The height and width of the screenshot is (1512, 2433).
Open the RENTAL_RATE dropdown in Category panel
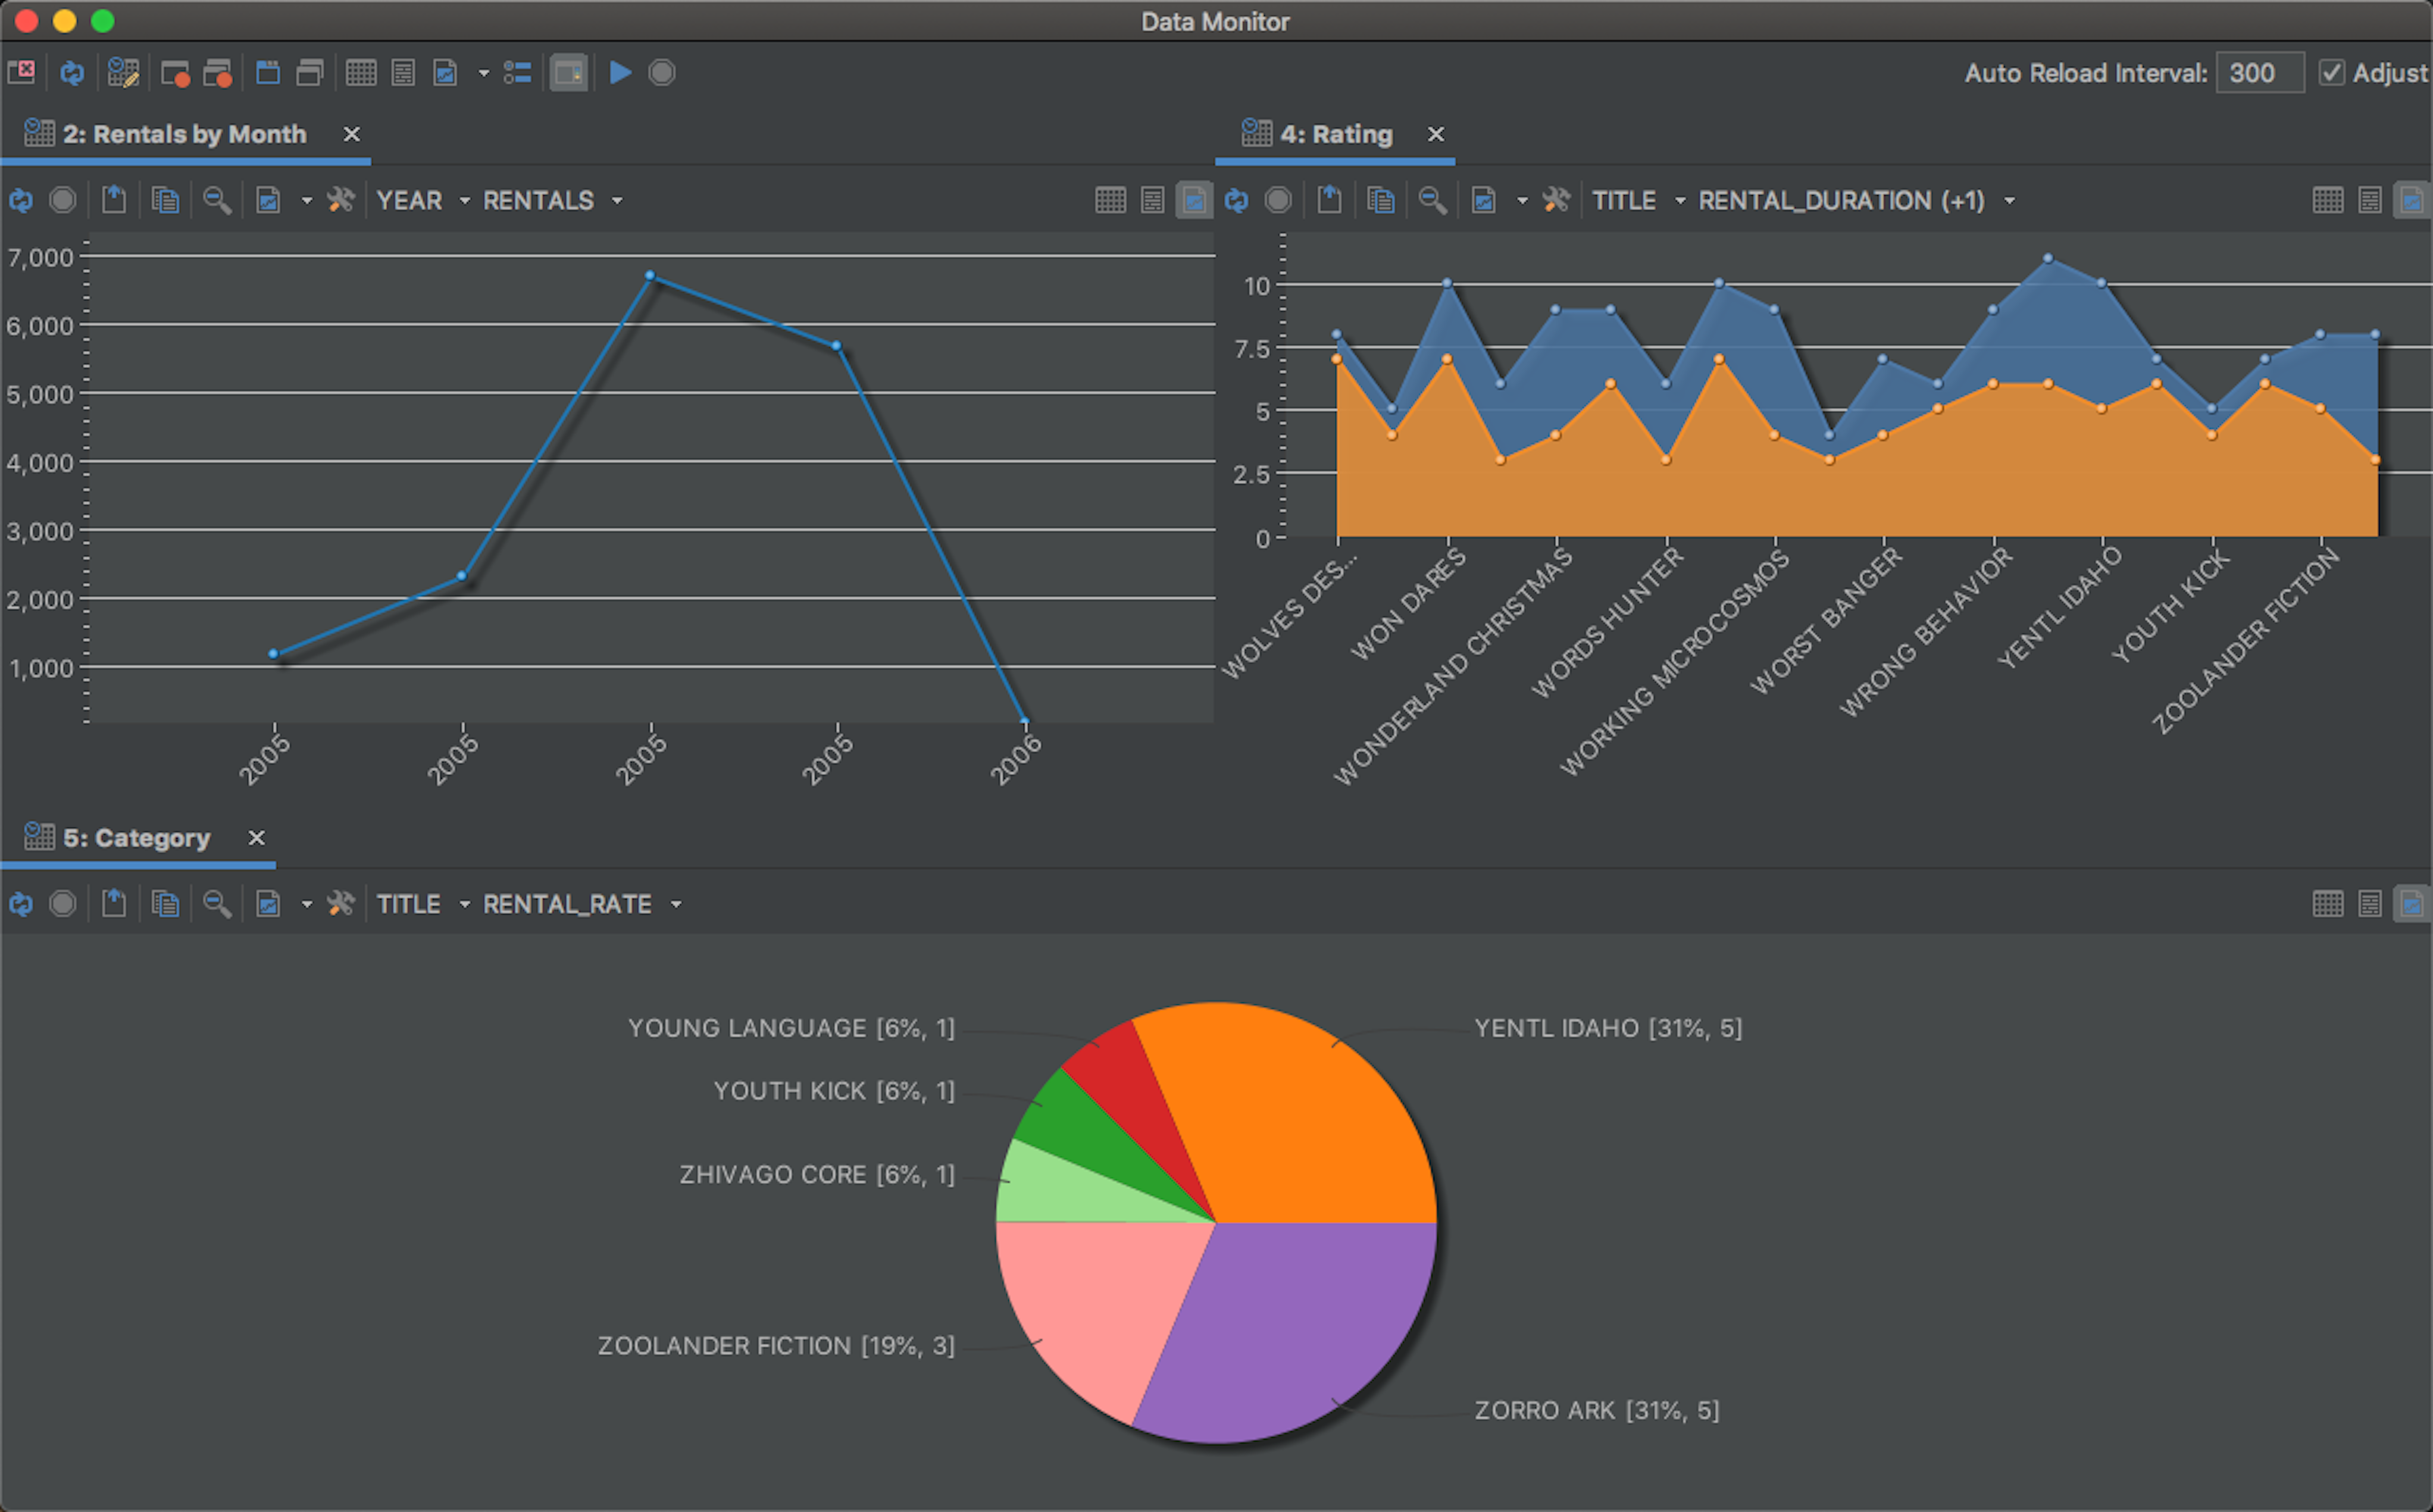[676, 903]
